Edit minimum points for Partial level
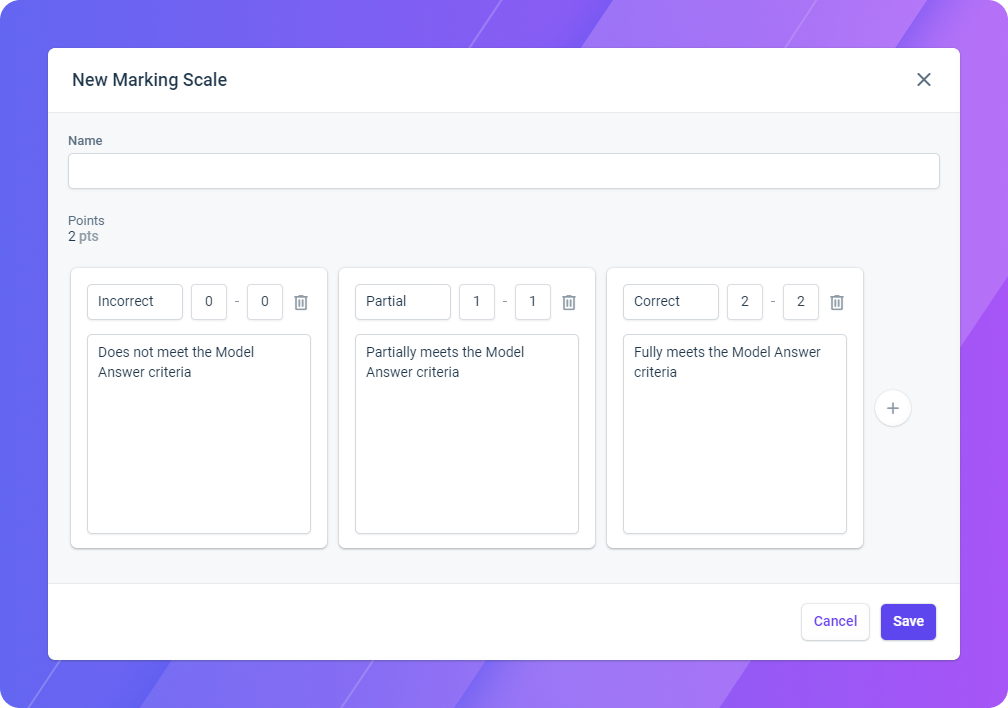The height and width of the screenshot is (708, 1008). point(477,302)
